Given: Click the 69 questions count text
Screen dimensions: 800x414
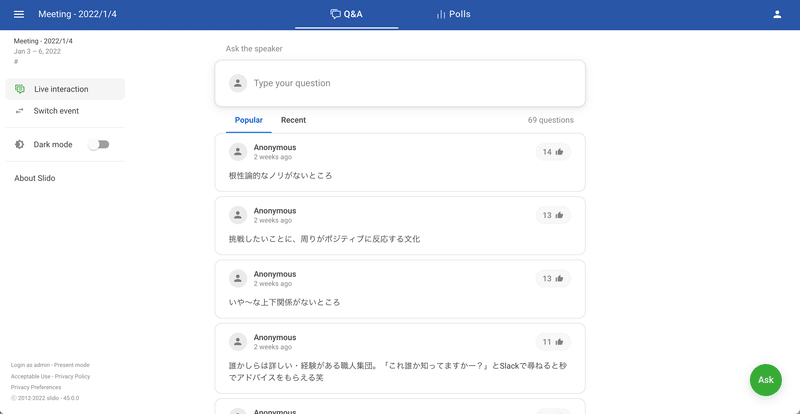Looking at the screenshot, I should click(551, 120).
